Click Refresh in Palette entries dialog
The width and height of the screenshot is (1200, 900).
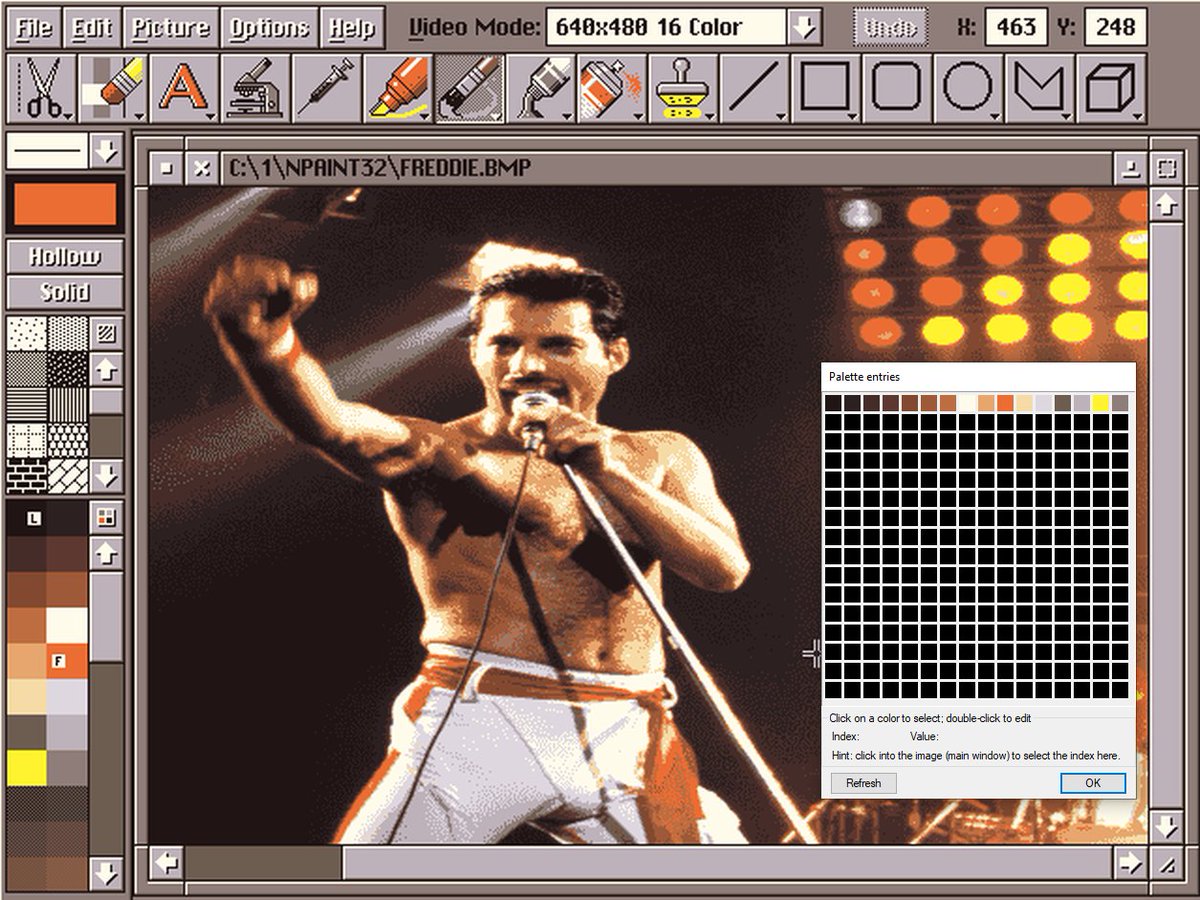point(863,783)
